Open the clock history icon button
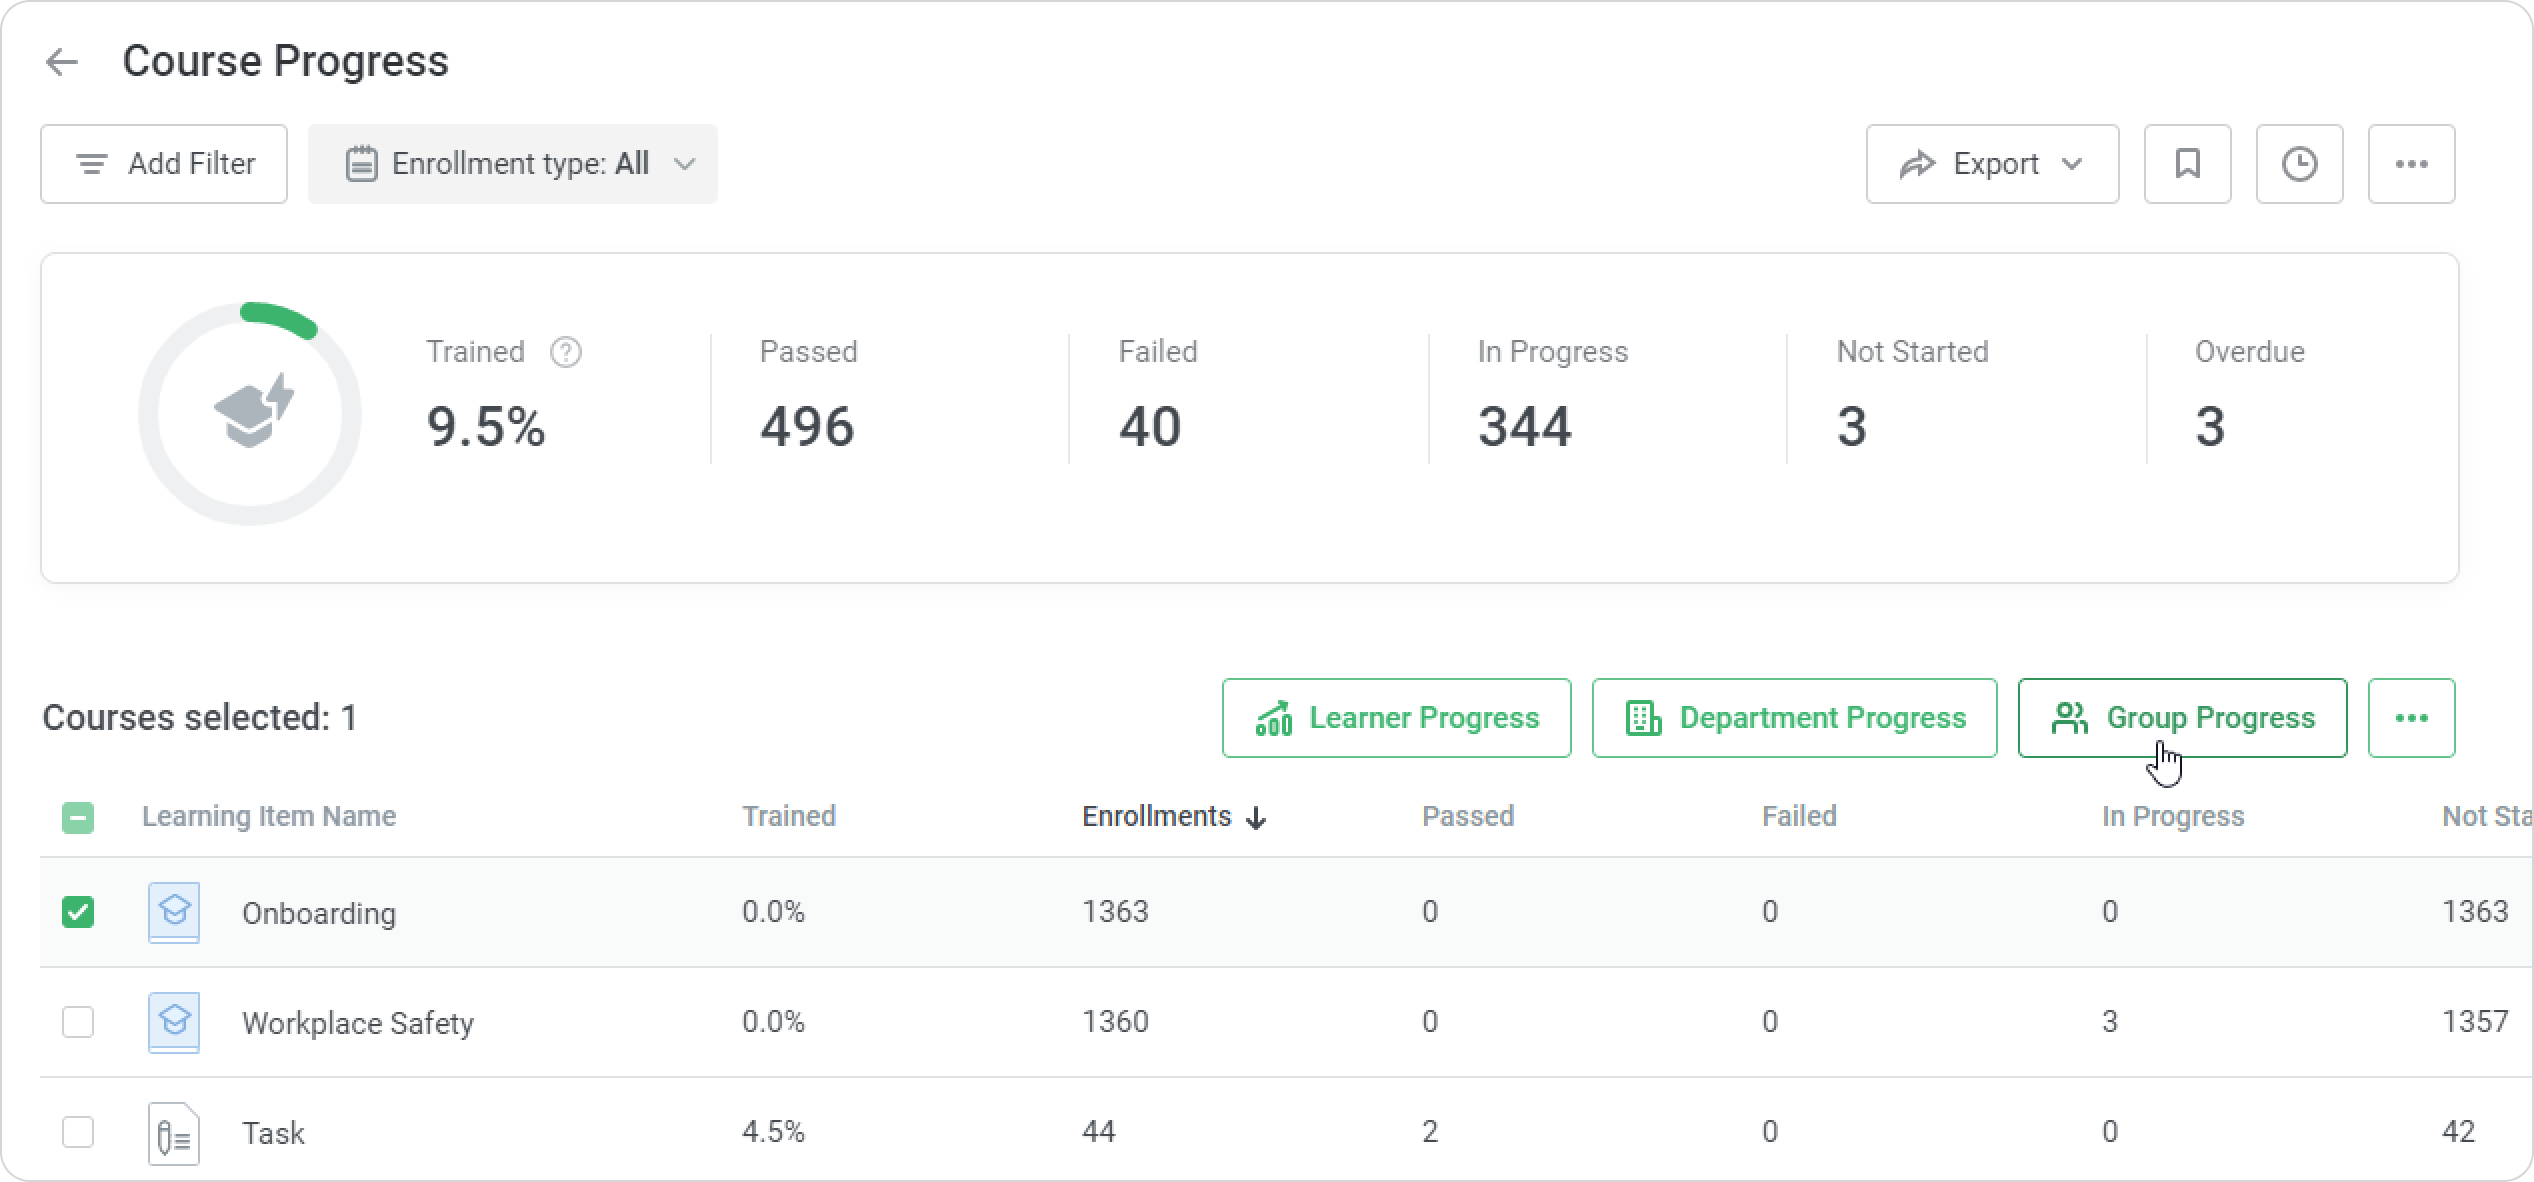 tap(2299, 164)
